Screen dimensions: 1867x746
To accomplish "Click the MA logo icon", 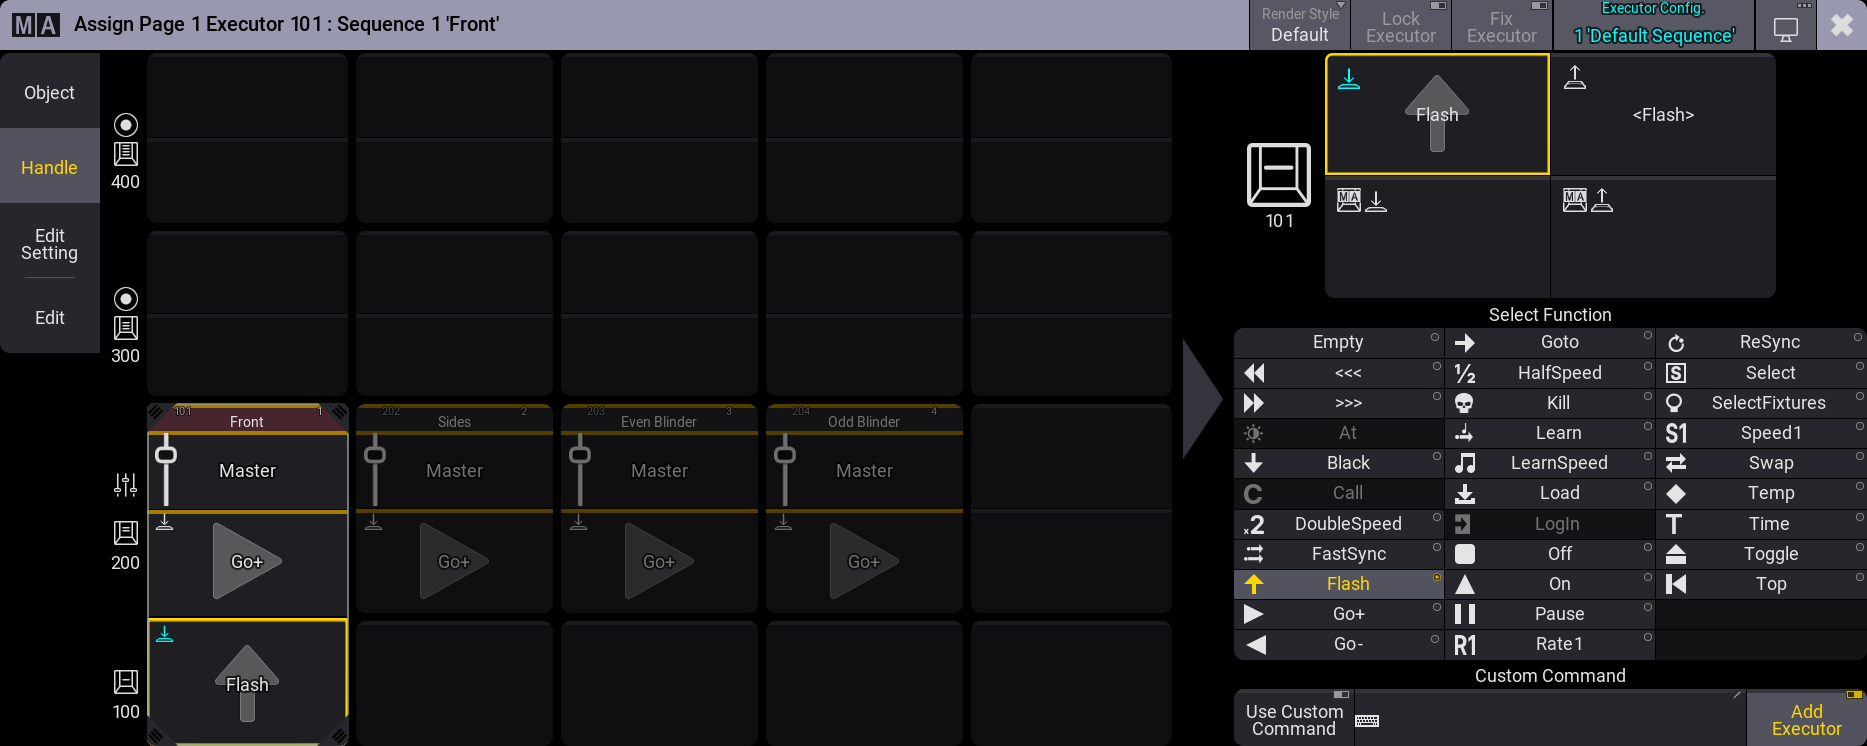I will pos(36,25).
